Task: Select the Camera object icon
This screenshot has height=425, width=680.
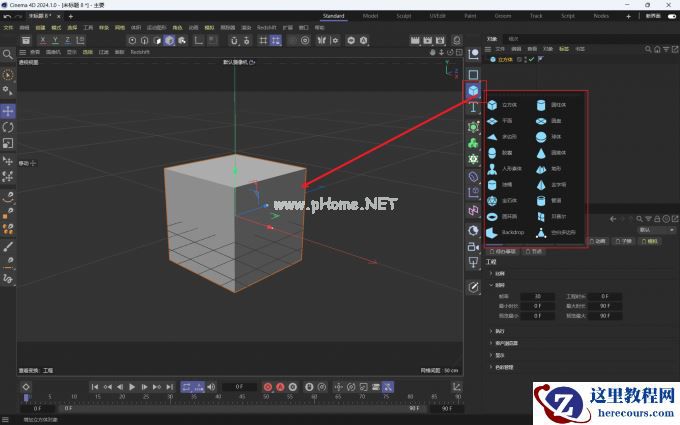Action: pyautogui.click(x=474, y=247)
